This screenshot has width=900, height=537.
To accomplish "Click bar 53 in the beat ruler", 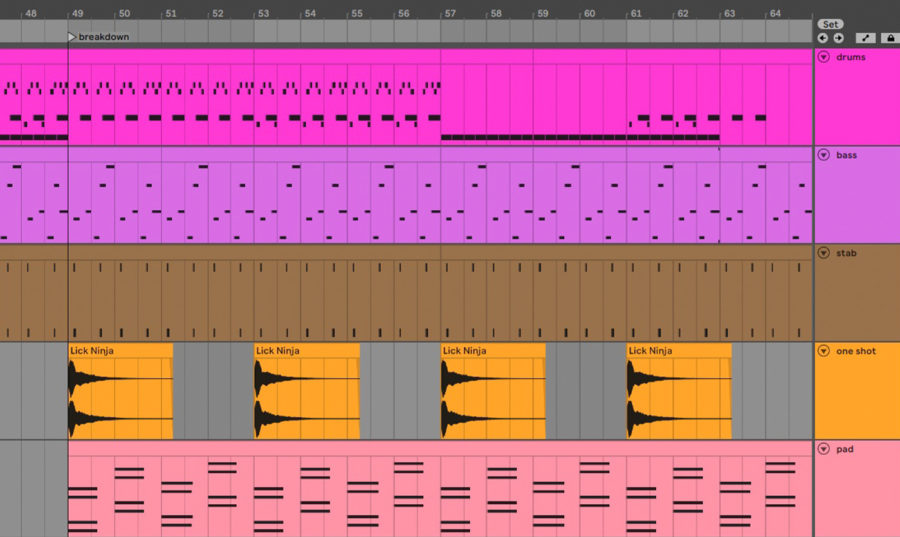I will pos(263,14).
